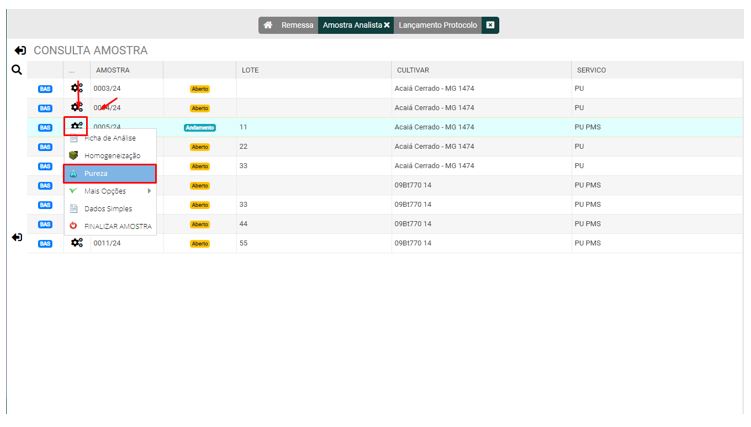Switch to the Lançamento Protocolo tab
The width and height of the screenshot is (751, 427).
click(x=437, y=25)
